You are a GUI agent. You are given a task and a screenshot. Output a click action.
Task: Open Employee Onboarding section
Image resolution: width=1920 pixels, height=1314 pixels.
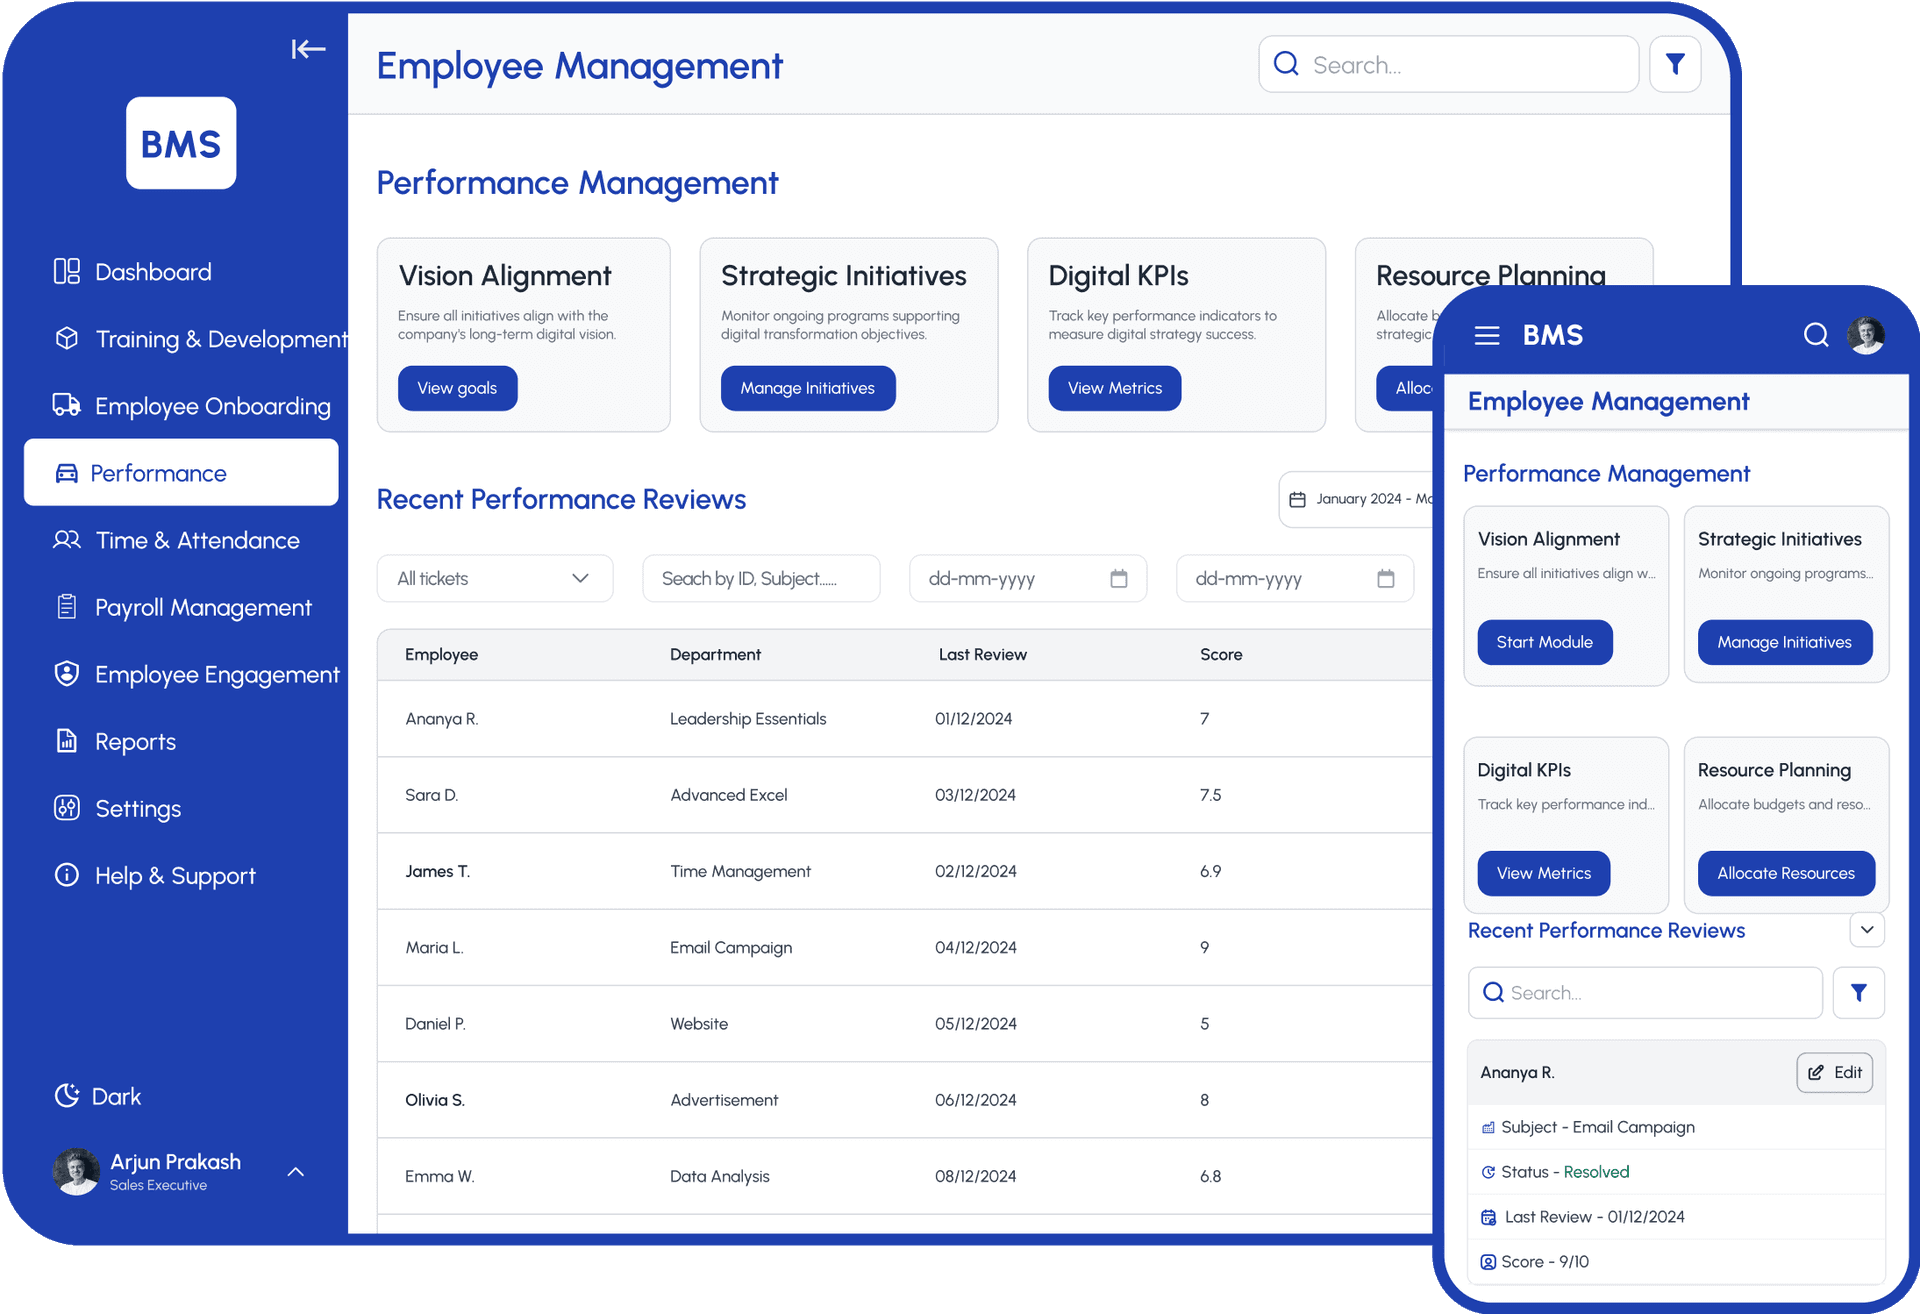(x=212, y=406)
